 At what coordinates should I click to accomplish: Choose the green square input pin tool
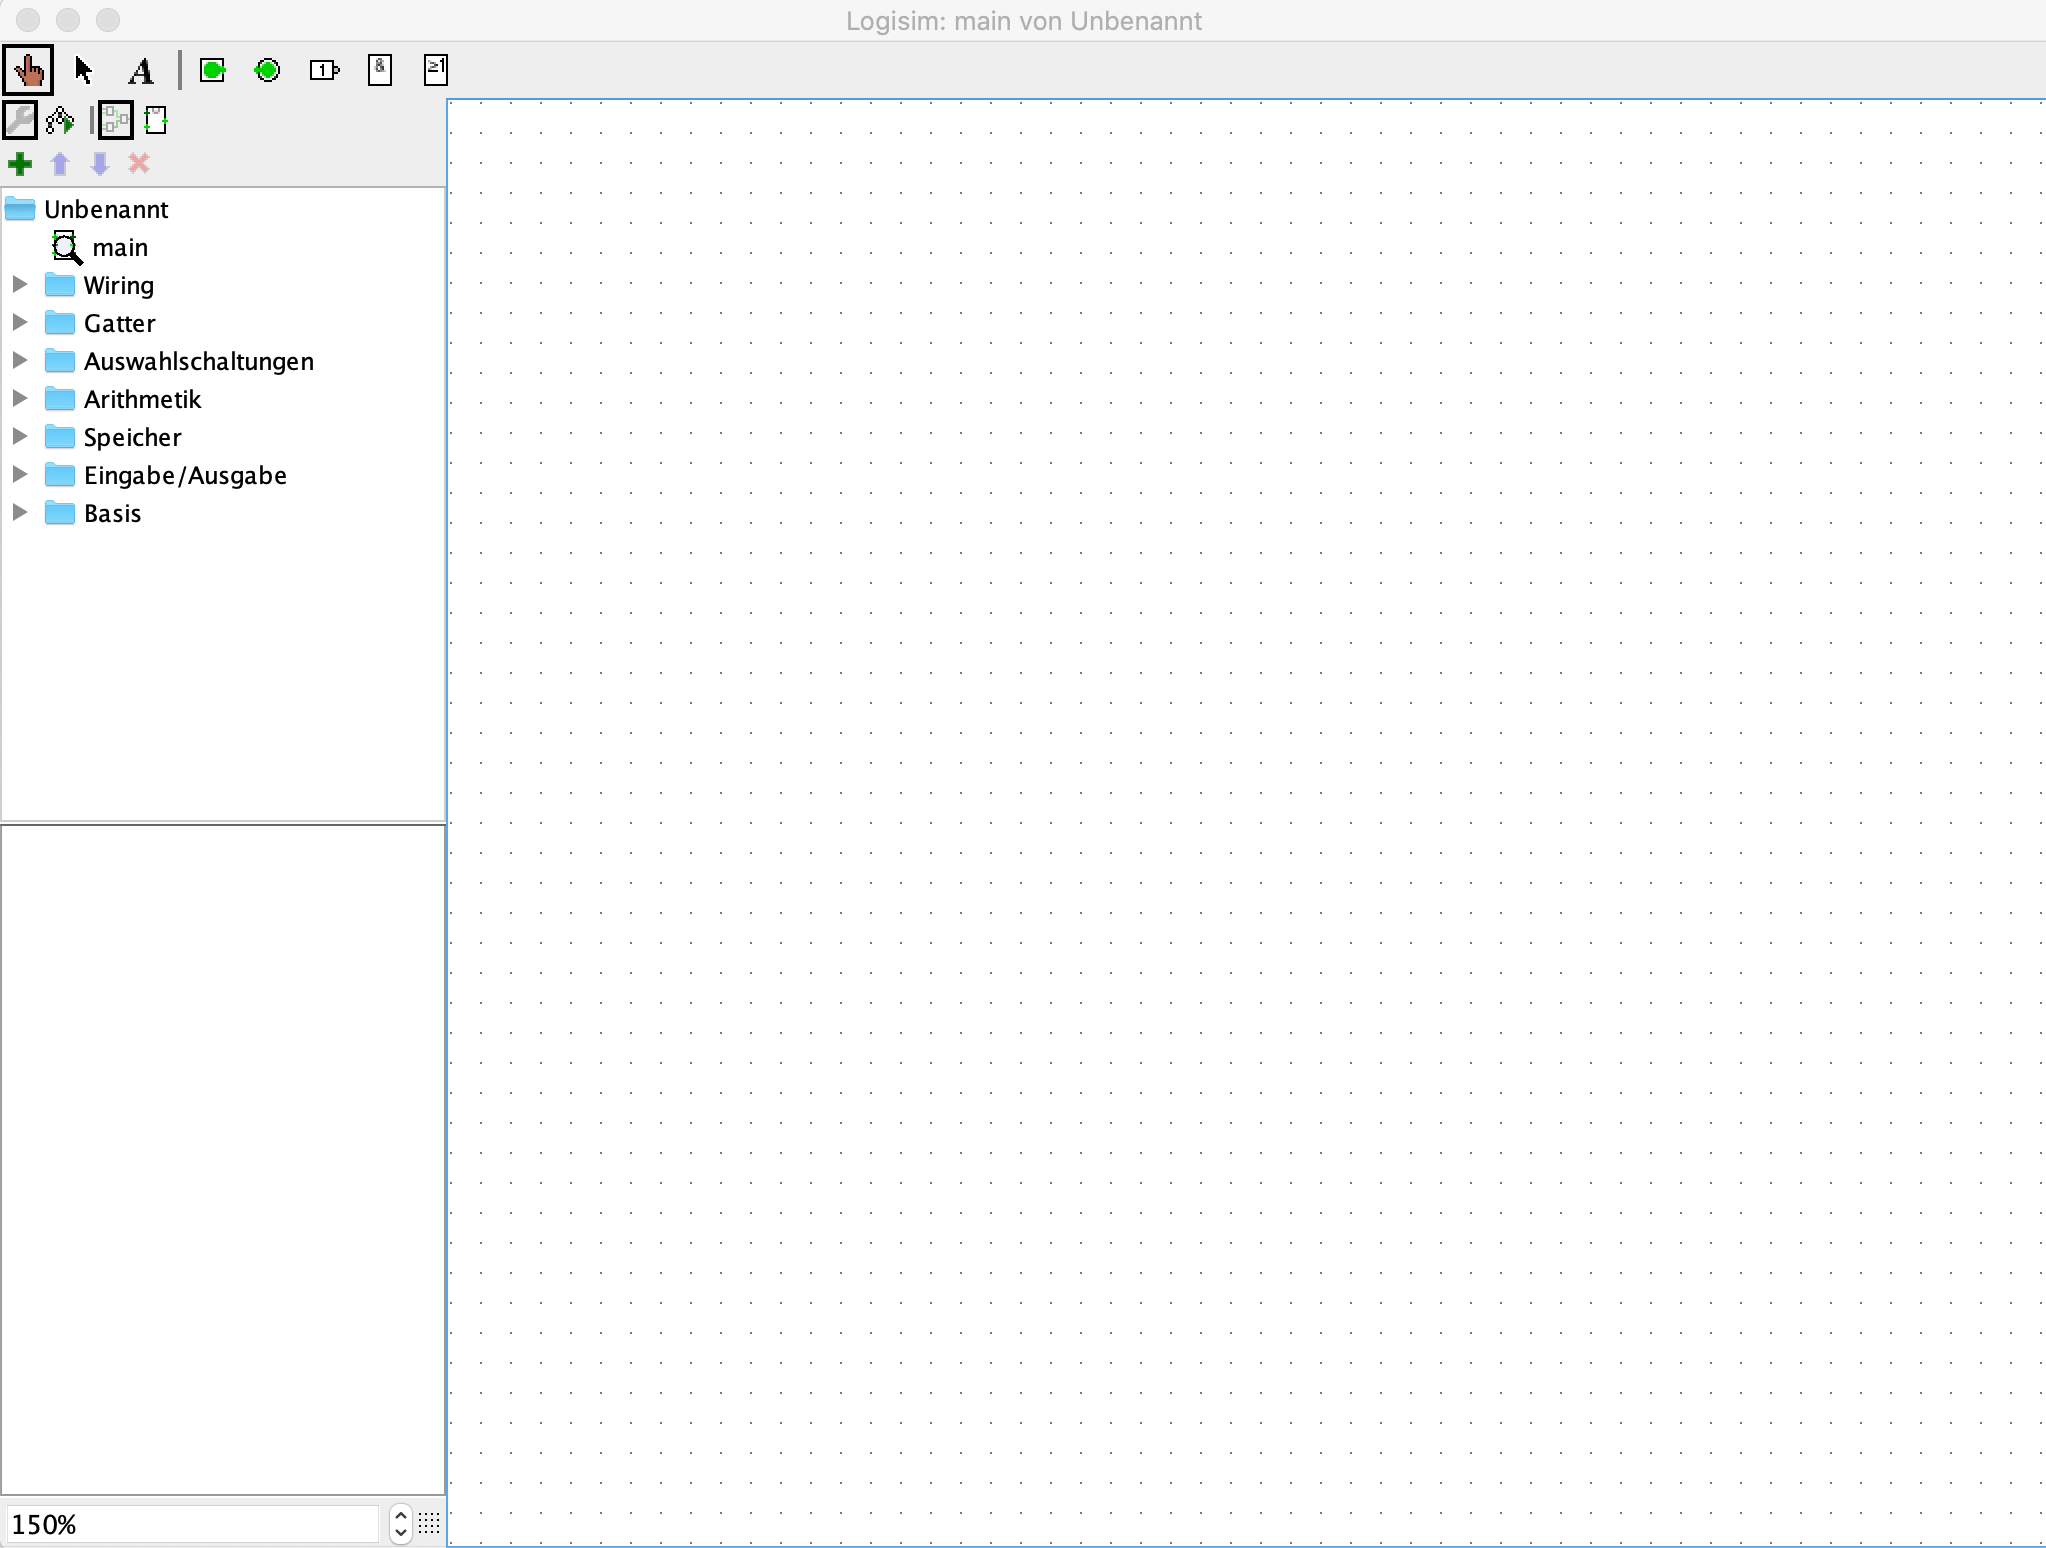coord(212,70)
